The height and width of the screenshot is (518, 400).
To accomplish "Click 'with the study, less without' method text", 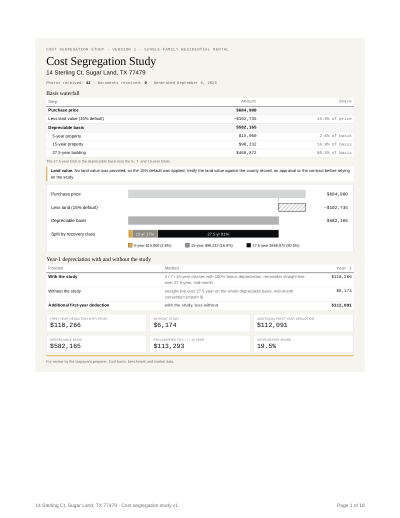I will pos(191,305).
